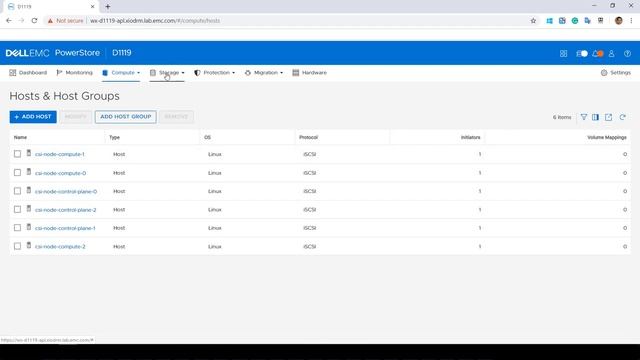Open the PowerStore apps grid icon
Screen dimensions: 640x360
pyautogui.click(x=563, y=53)
